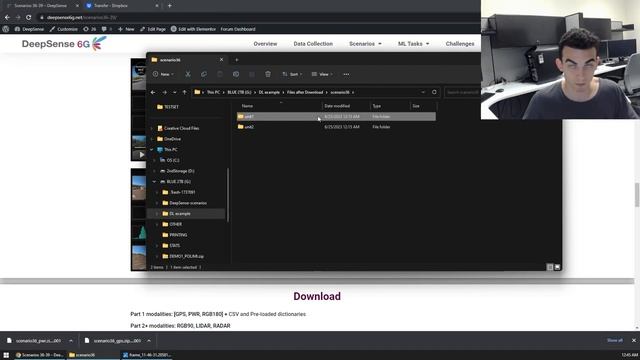Open the Overview page in site menu
Image resolution: width=640 pixels, height=360 pixels.
[265, 44]
